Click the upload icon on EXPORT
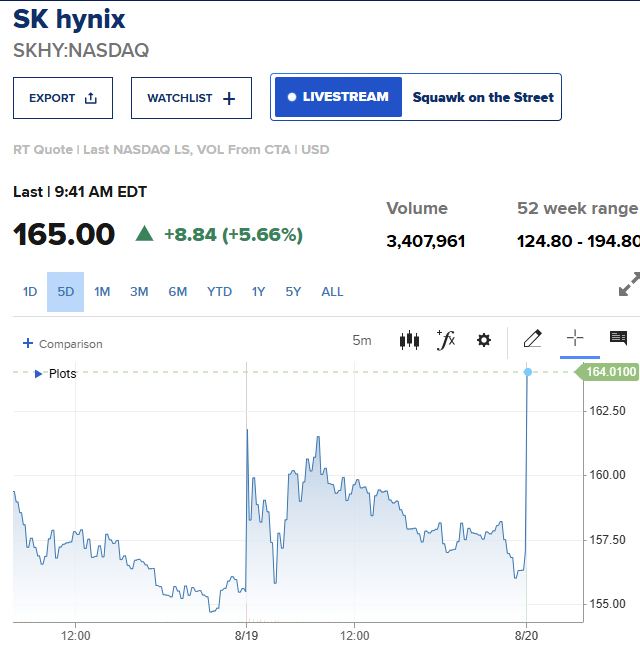The image size is (640, 652). (x=91, y=98)
